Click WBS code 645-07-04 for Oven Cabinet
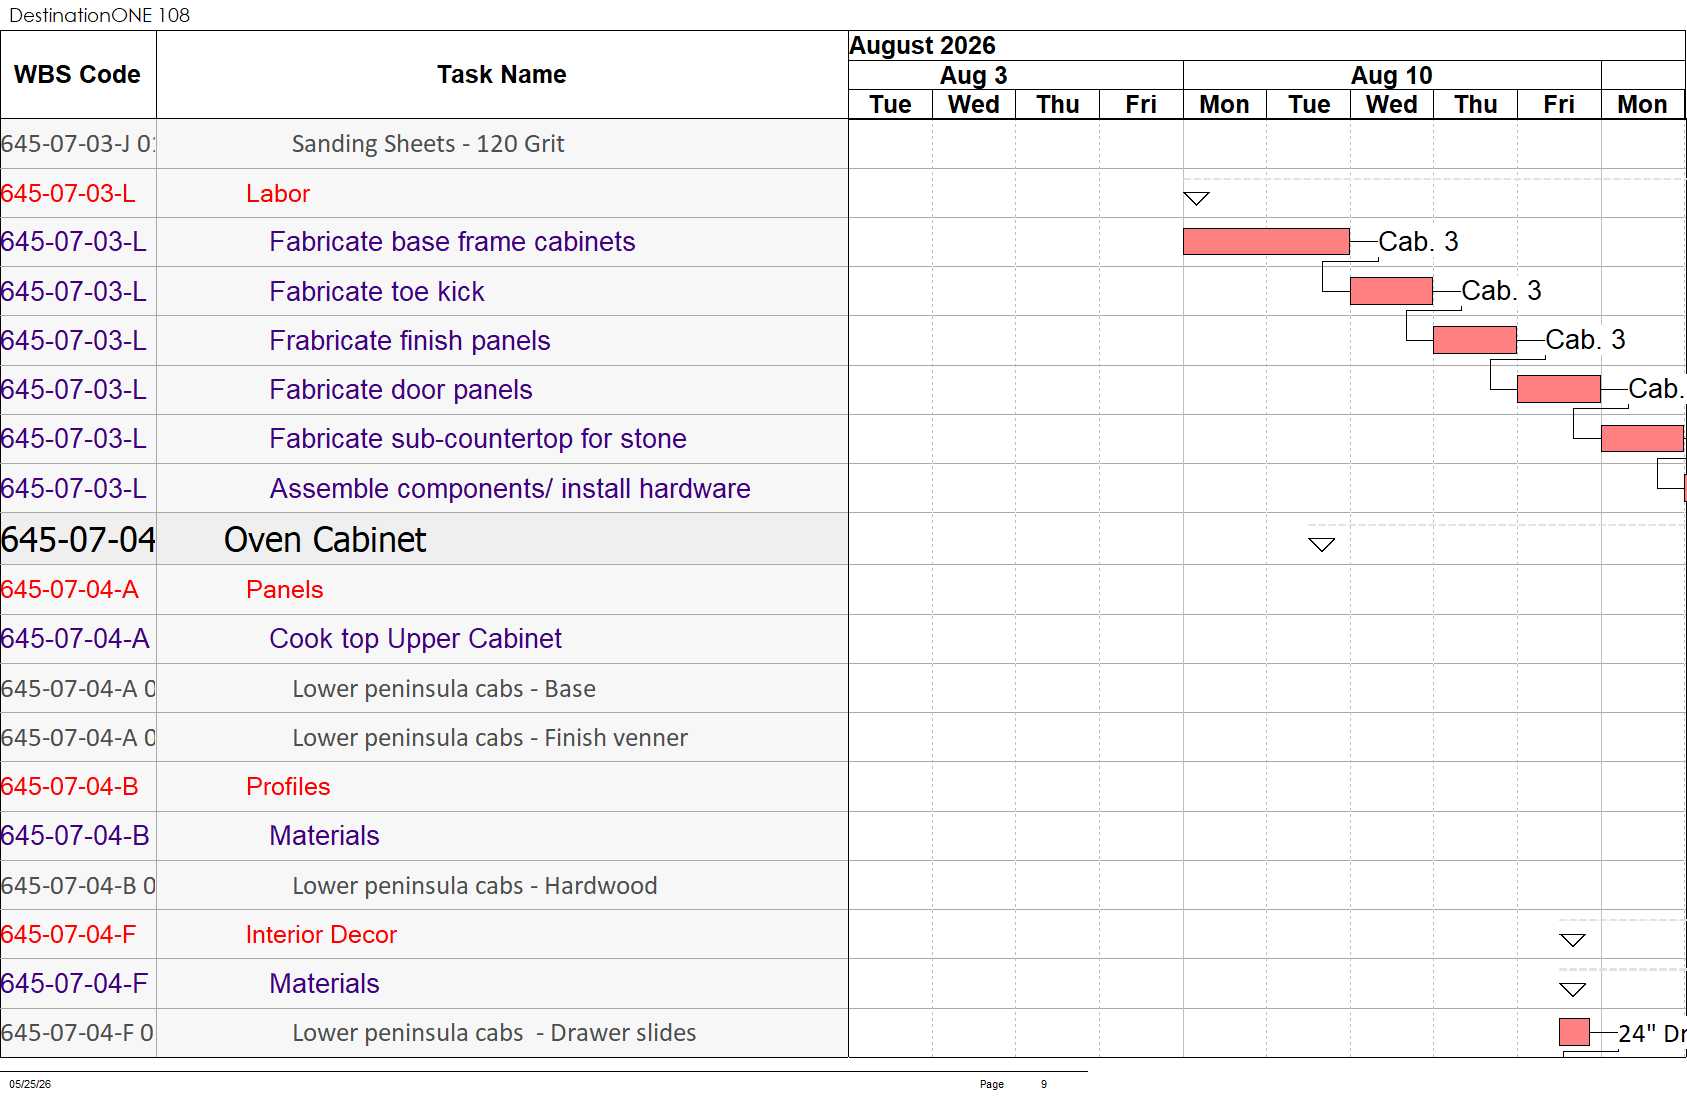 coord(78,540)
